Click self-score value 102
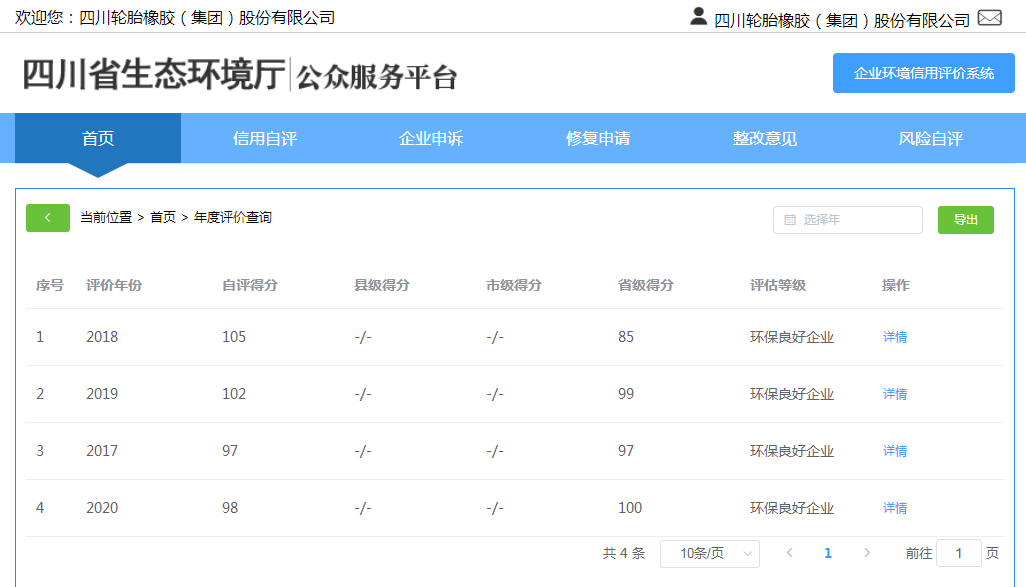 pos(234,394)
